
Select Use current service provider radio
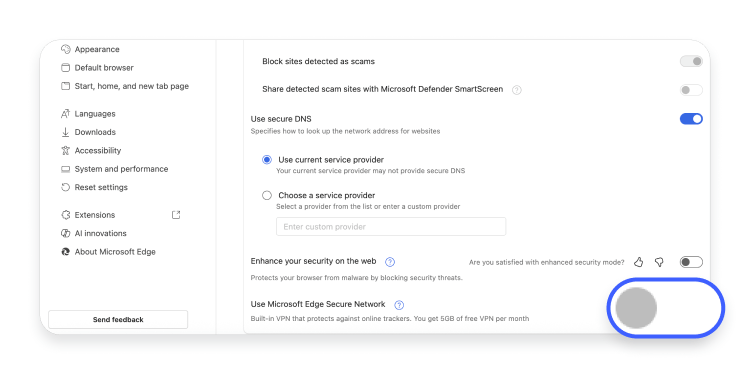click(267, 160)
